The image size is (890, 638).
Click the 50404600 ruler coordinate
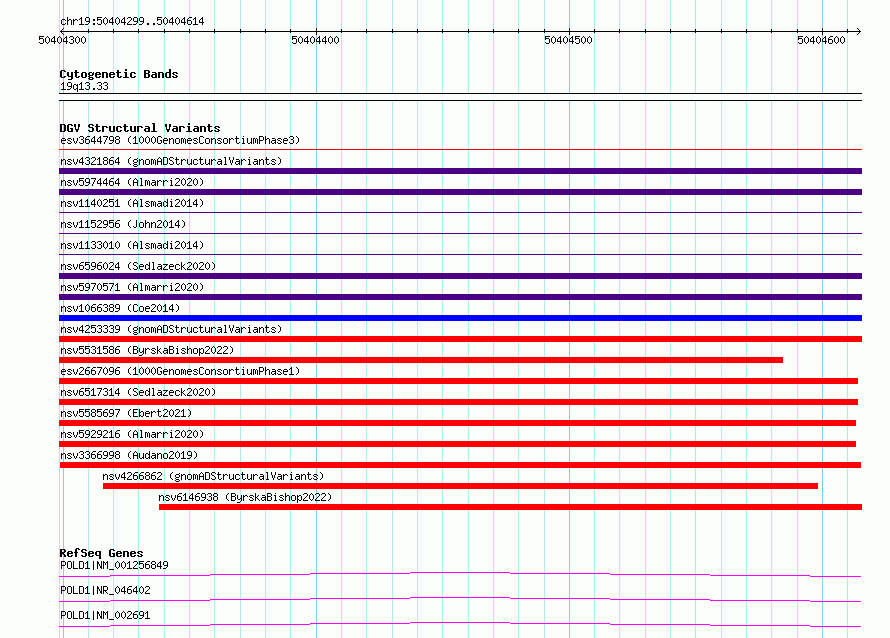point(821,40)
